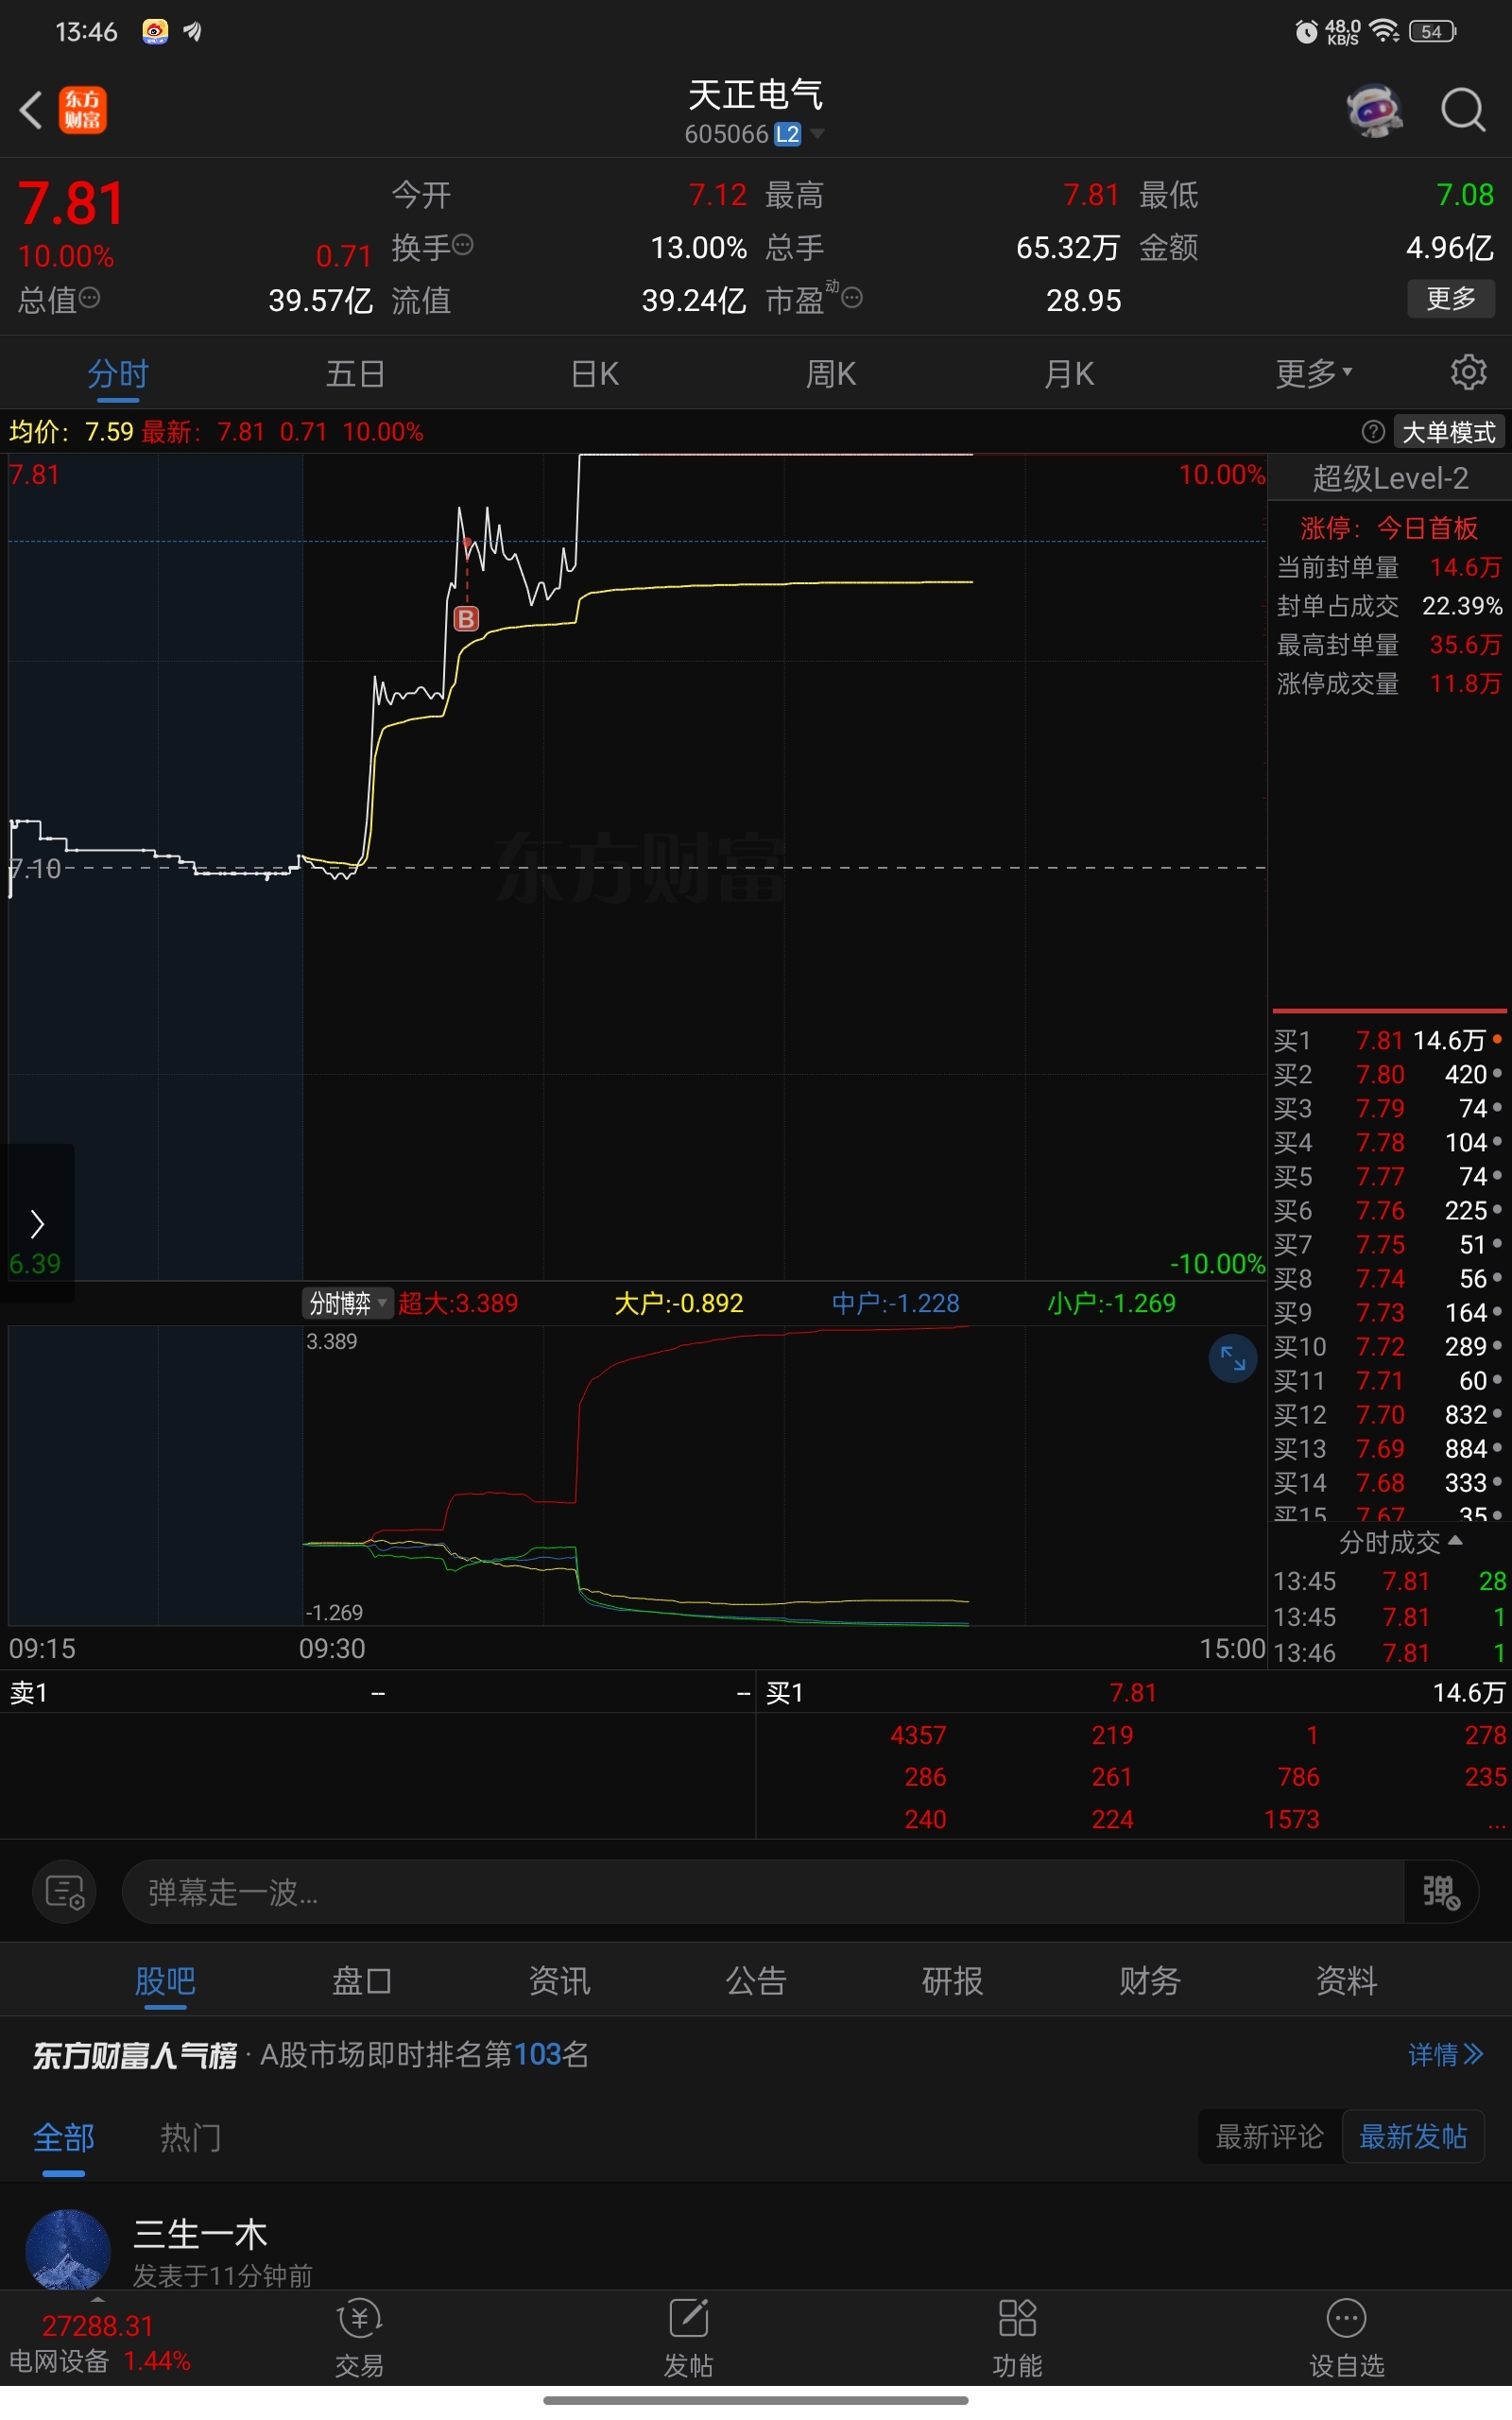Tap the info icon next to 市盈
This screenshot has height=2420, width=1512.
tap(852, 297)
